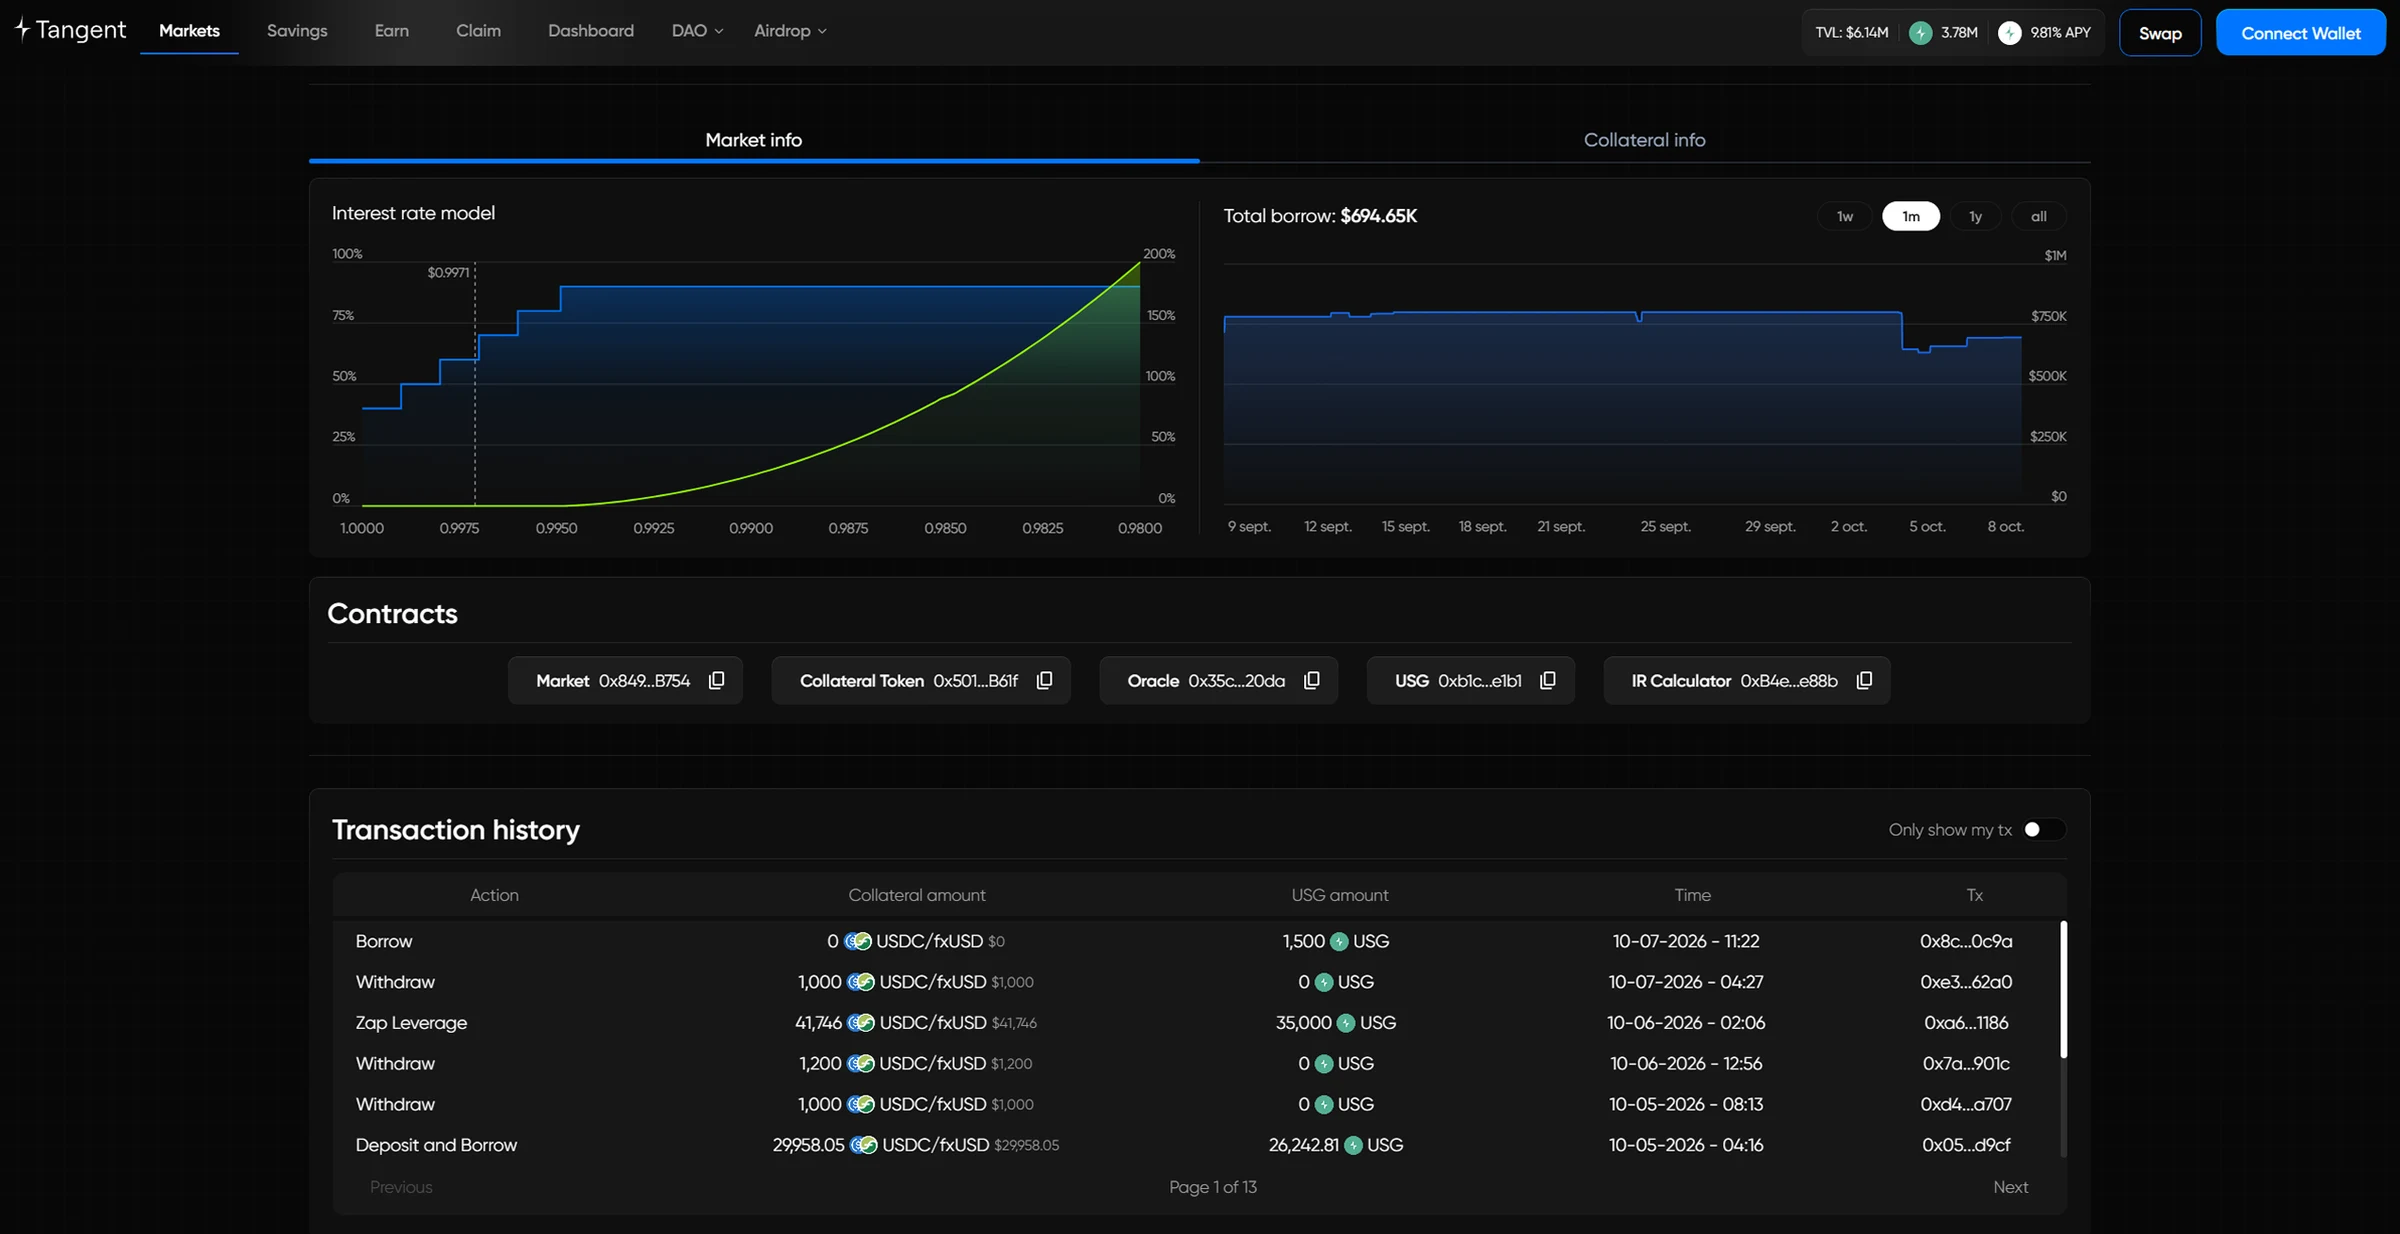This screenshot has height=1234, width=2400.
Task: Switch to the Market info tab
Action: tap(753, 140)
